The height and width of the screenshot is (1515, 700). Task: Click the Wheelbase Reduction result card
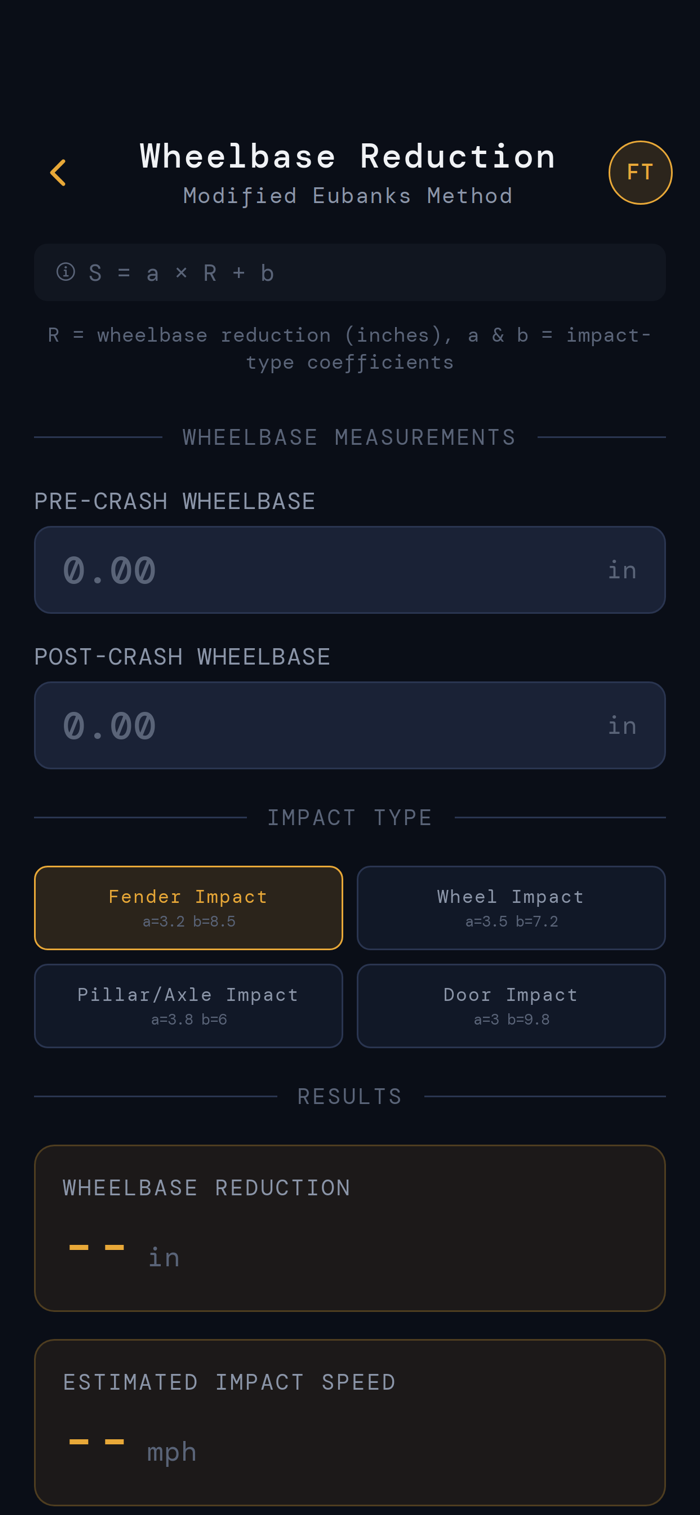[350, 1227]
